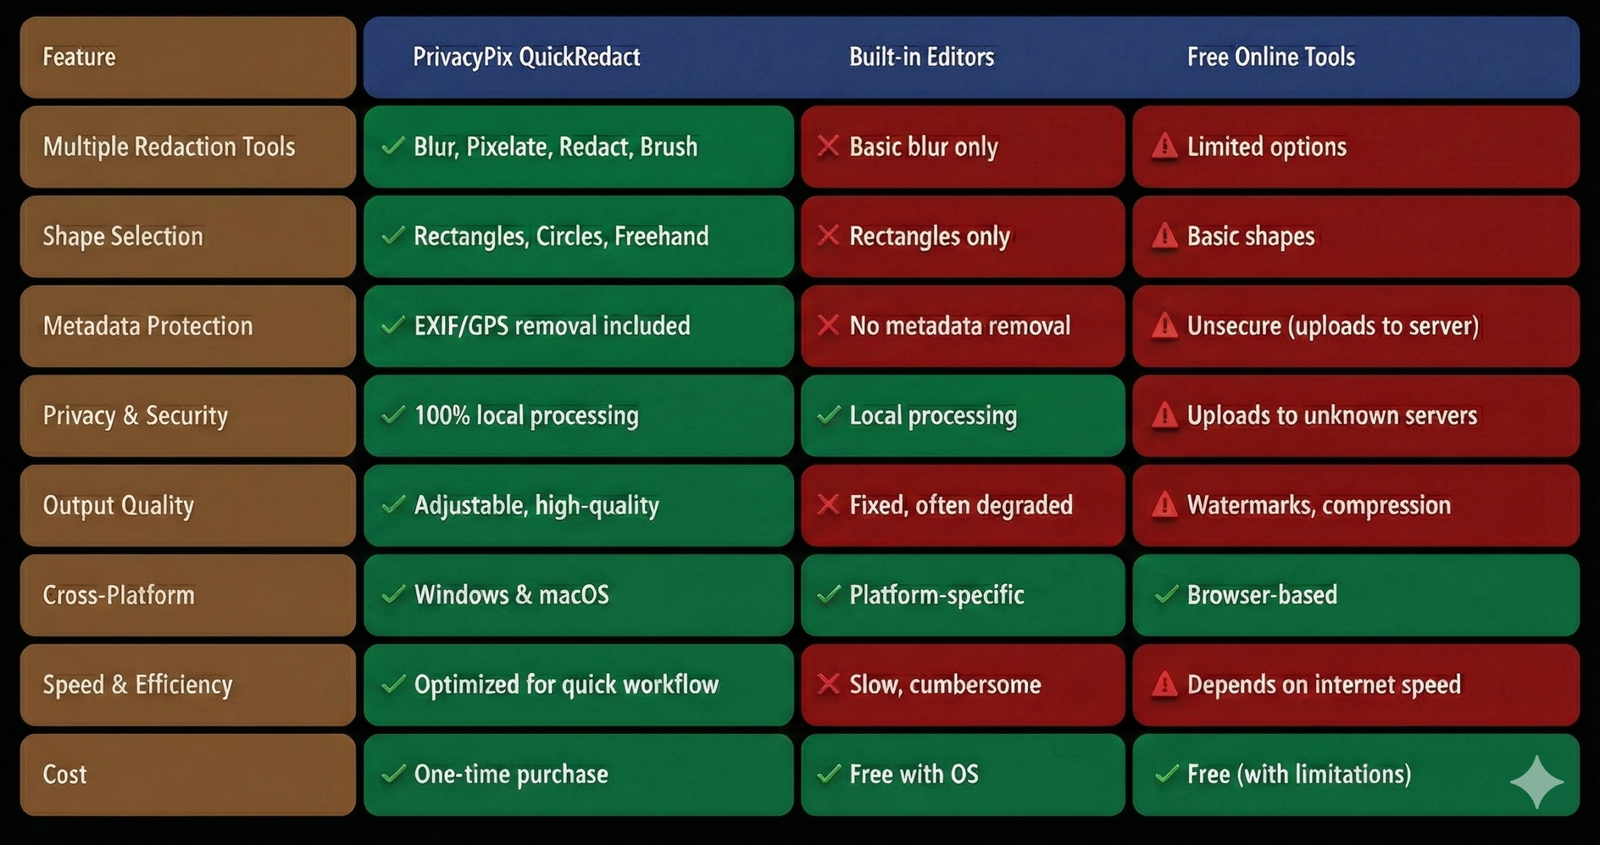Click the red X beside No metadata removal

[x=828, y=326]
